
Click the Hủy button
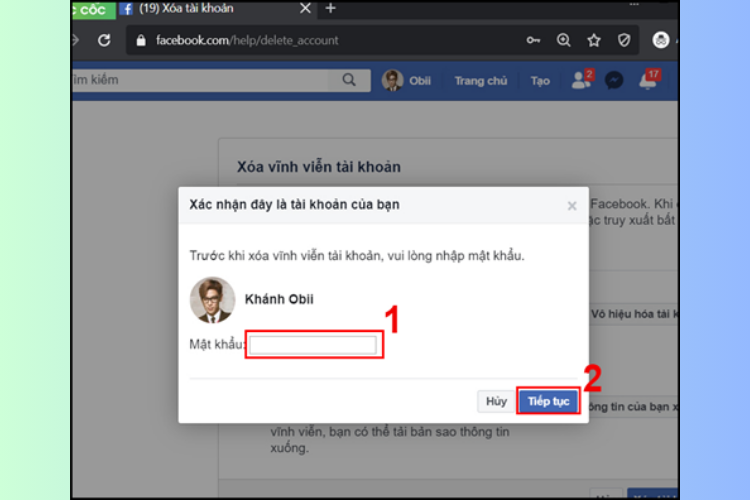click(496, 401)
